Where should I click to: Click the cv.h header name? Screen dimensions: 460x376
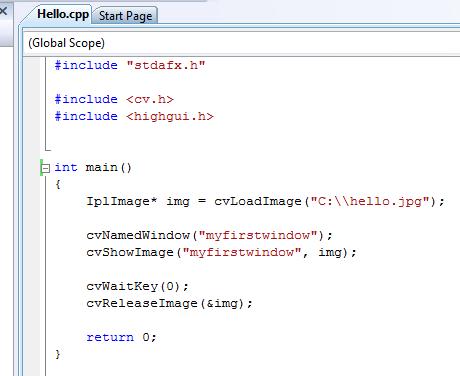(150, 99)
